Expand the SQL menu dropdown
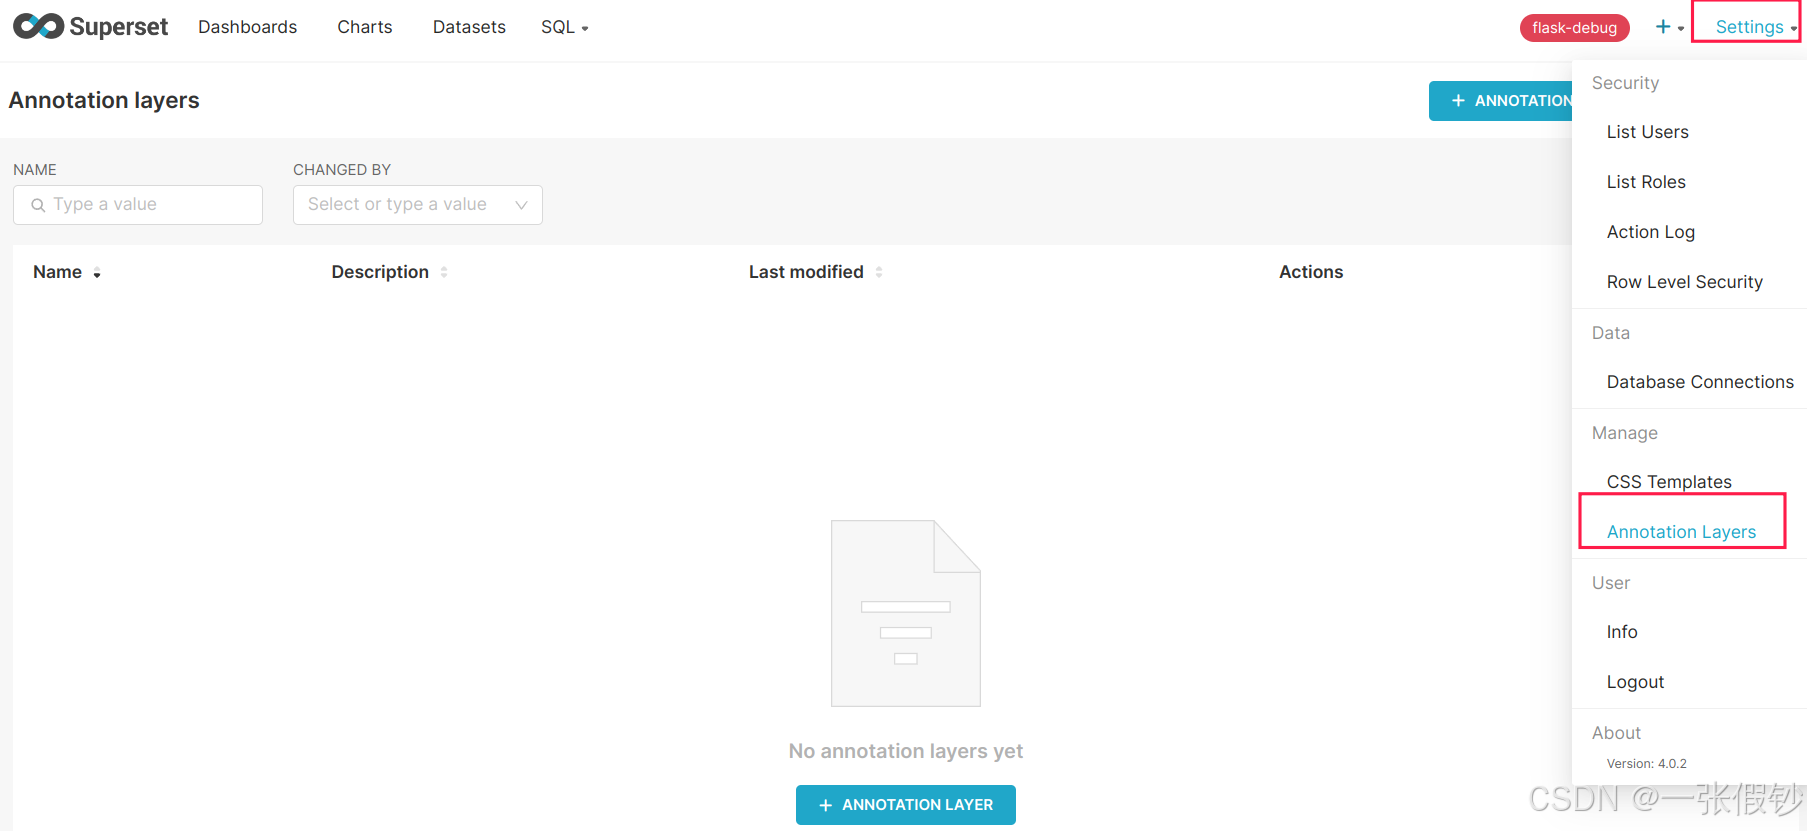Screen dimensions: 1807x831 [564, 27]
